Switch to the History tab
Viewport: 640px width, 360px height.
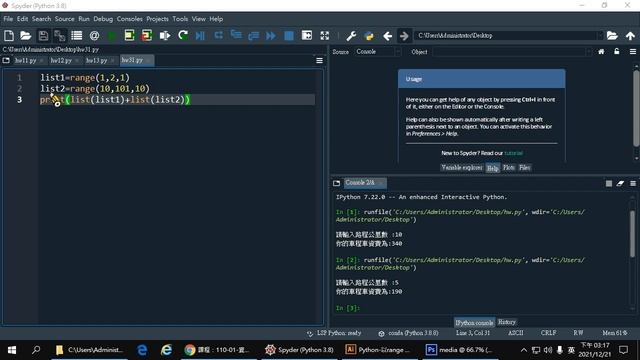pos(507,322)
